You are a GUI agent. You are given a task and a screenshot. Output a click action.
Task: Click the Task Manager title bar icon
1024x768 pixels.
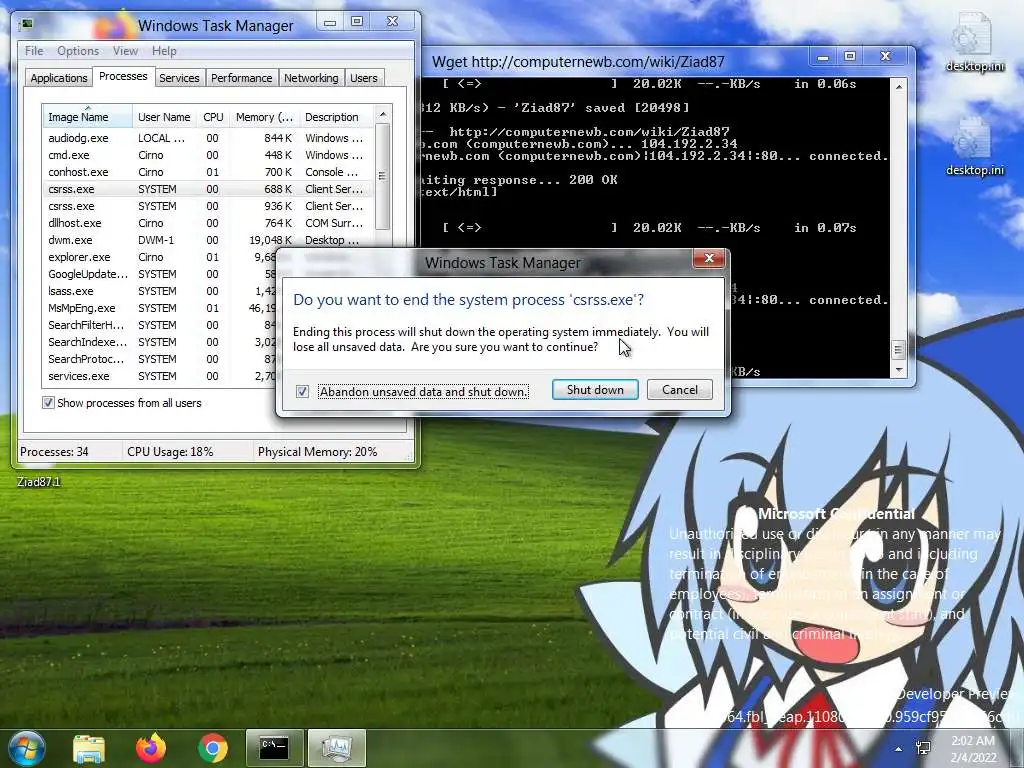click(26, 25)
